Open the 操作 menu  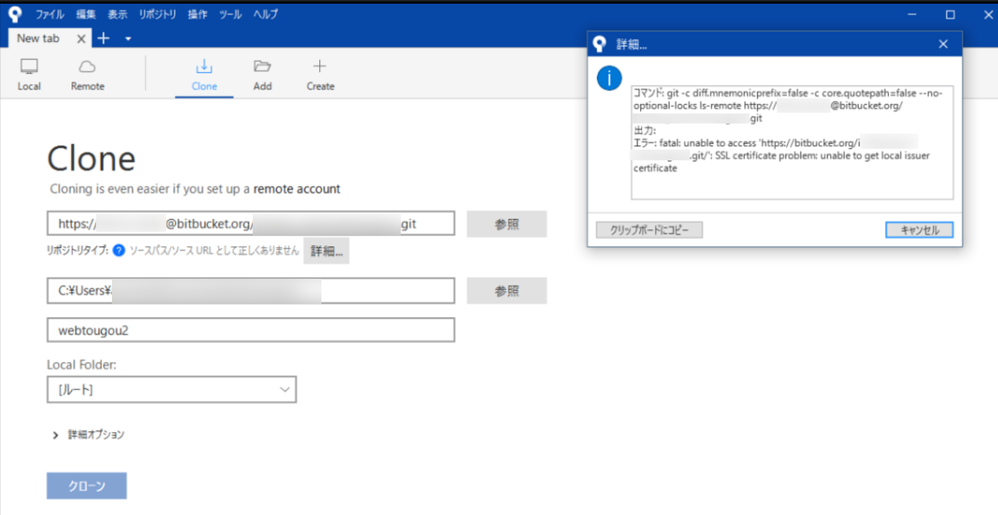[197, 14]
